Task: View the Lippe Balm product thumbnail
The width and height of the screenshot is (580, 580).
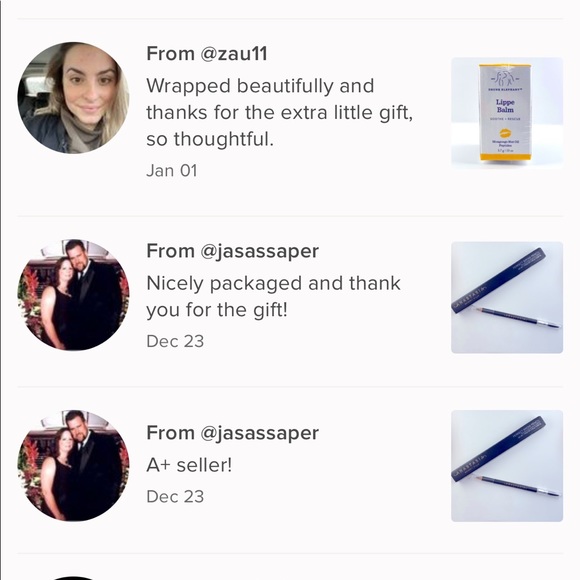Action: click(507, 113)
